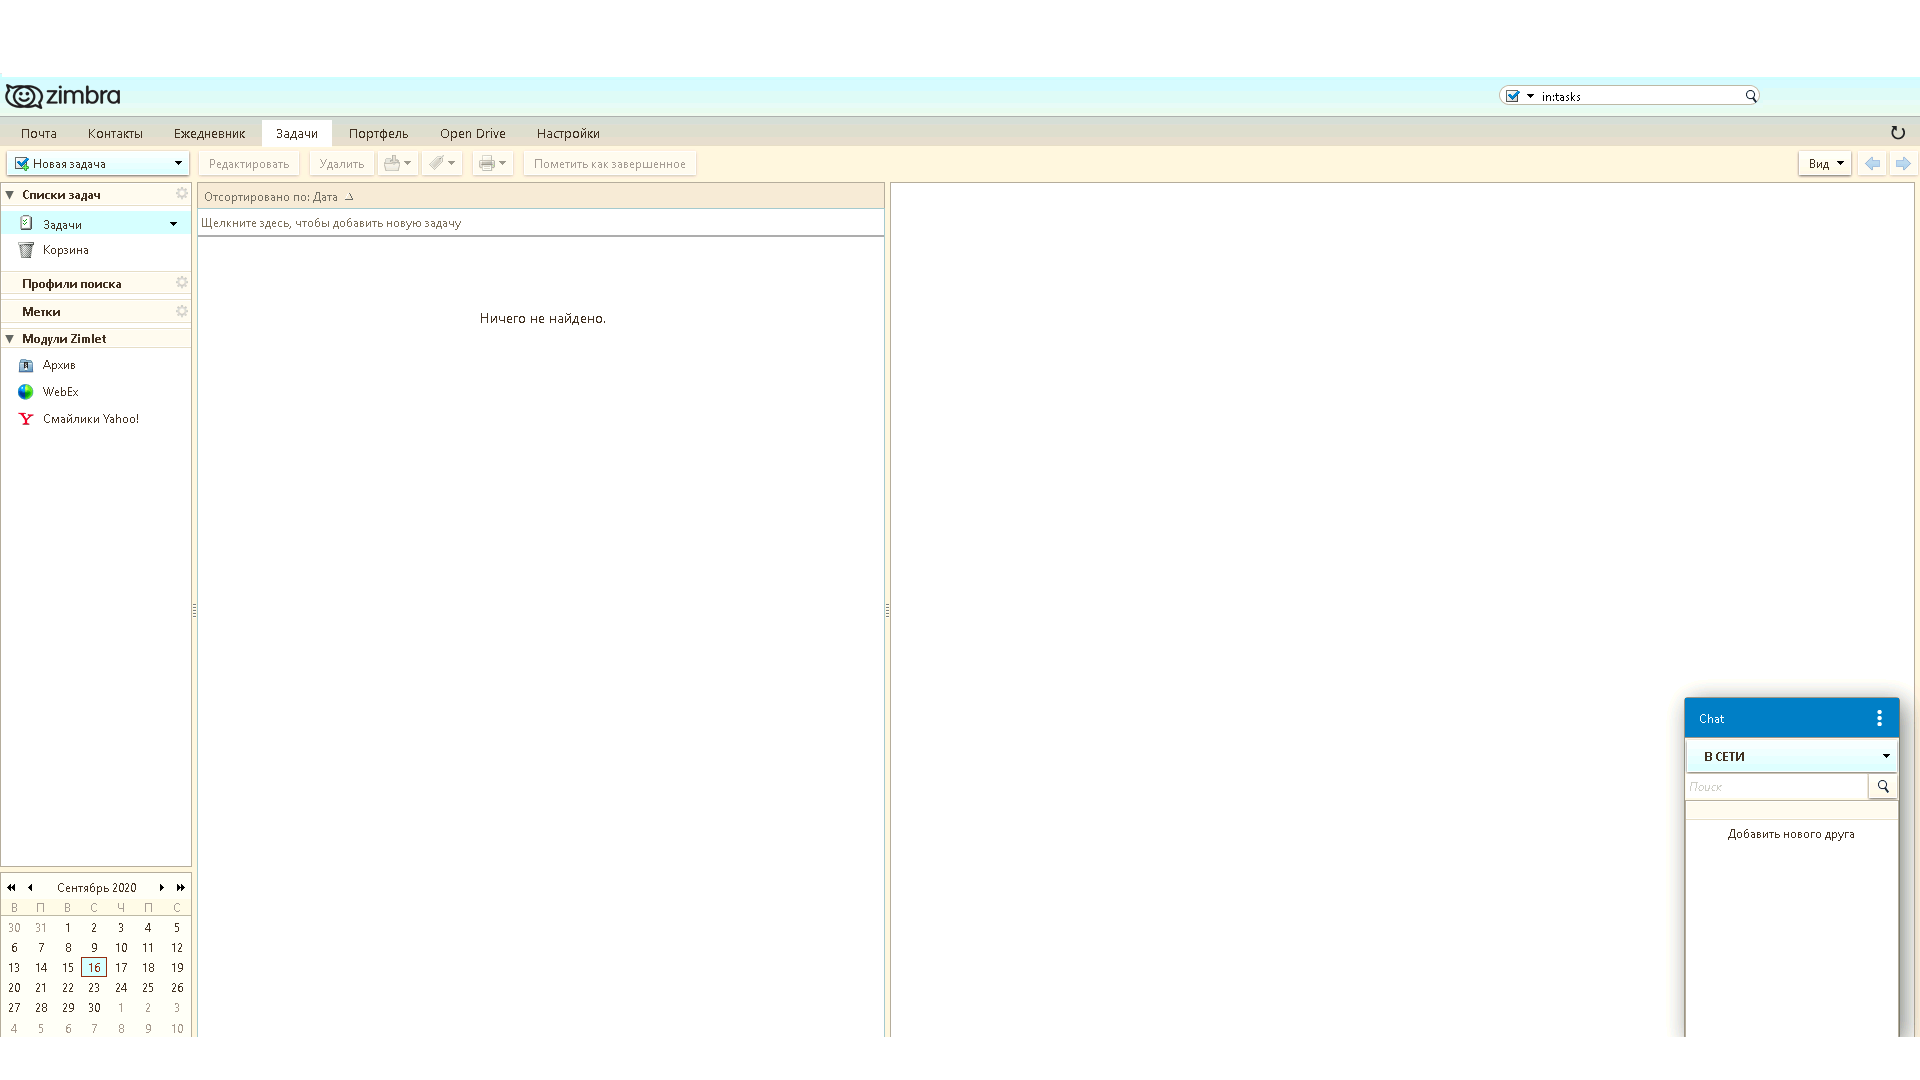
Task: Click gear icon next to Списки задач
Action: [181, 194]
